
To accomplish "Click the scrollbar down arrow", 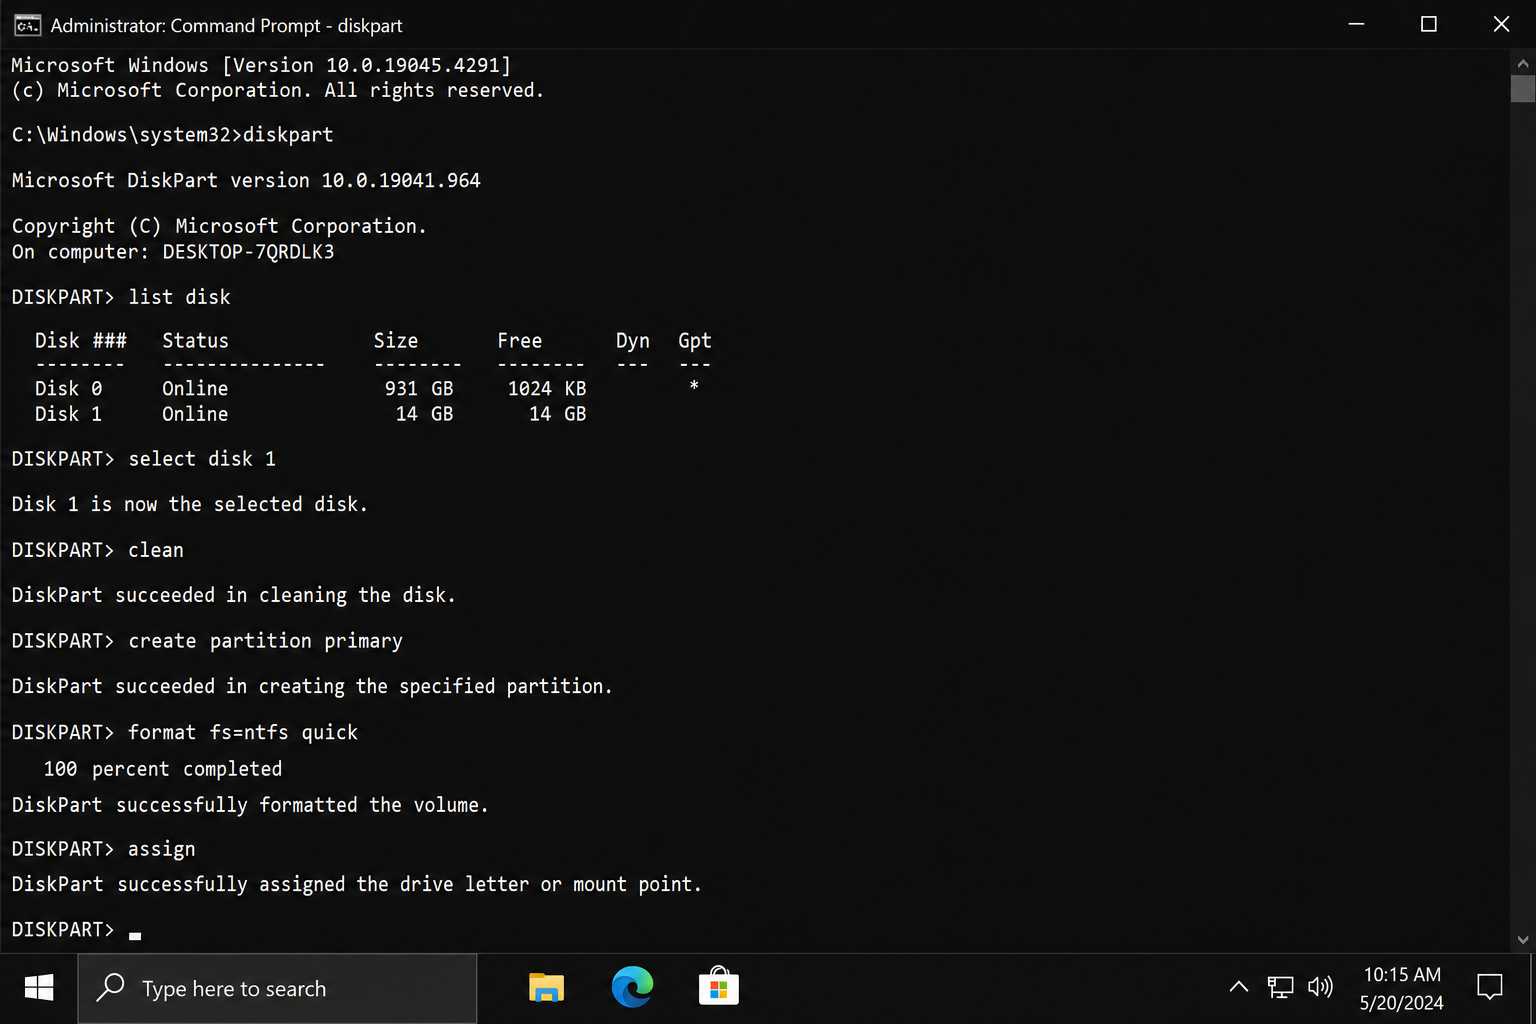I will pos(1523,939).
